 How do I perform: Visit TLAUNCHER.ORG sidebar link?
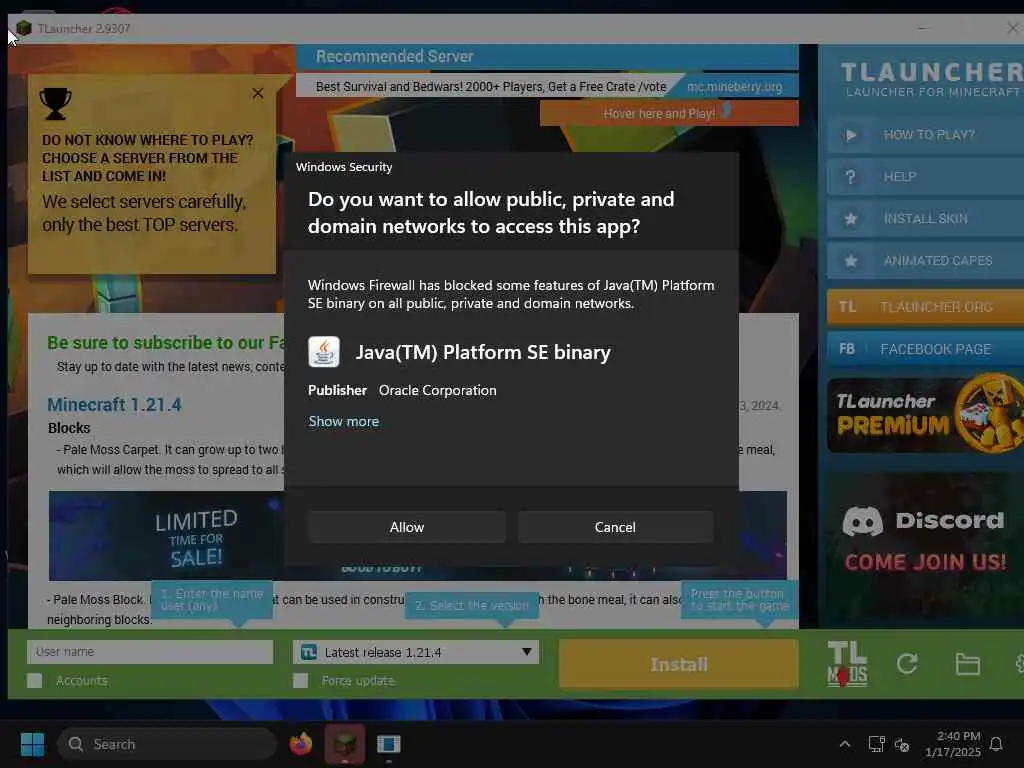click(x=925, y=307)
